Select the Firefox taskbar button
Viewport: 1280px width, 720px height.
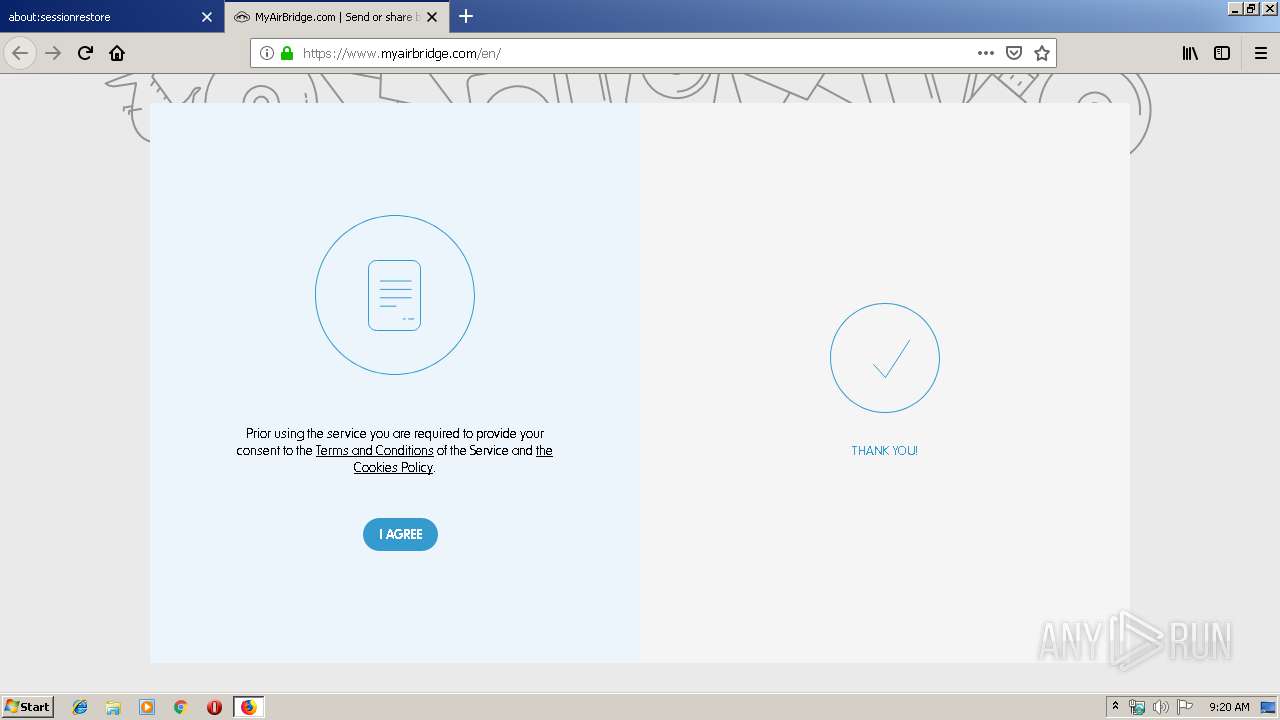(248, 707)
